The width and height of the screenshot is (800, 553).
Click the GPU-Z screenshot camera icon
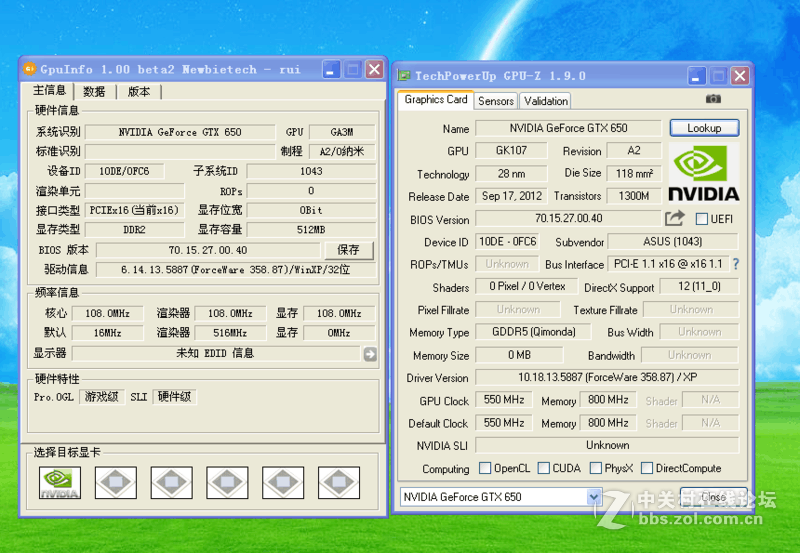coord(713,98)
